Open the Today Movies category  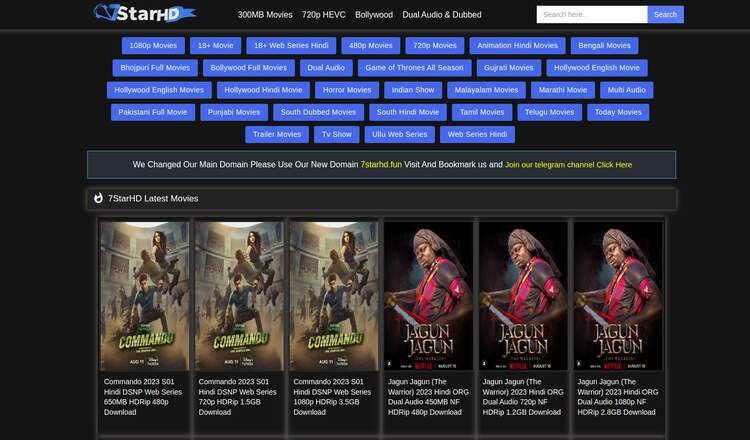click(618, 112)
